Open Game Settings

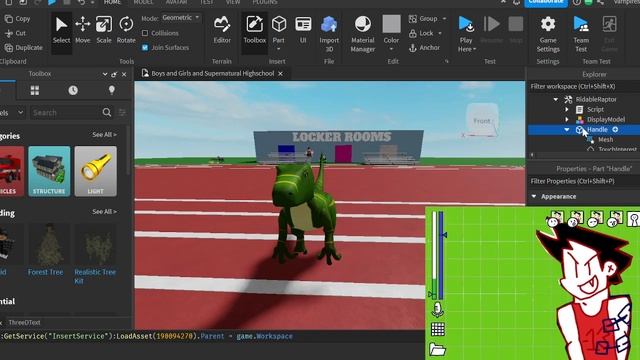tap(548, 34)
